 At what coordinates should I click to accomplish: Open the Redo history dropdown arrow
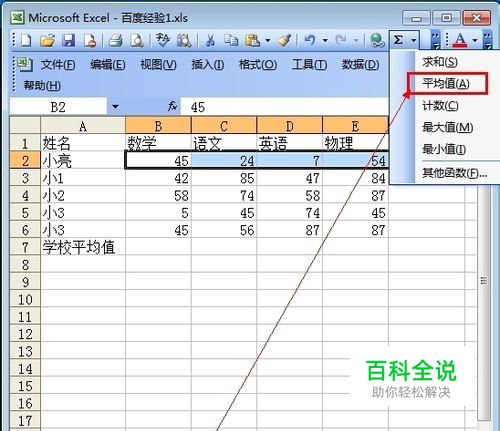[x=356, y=41]
